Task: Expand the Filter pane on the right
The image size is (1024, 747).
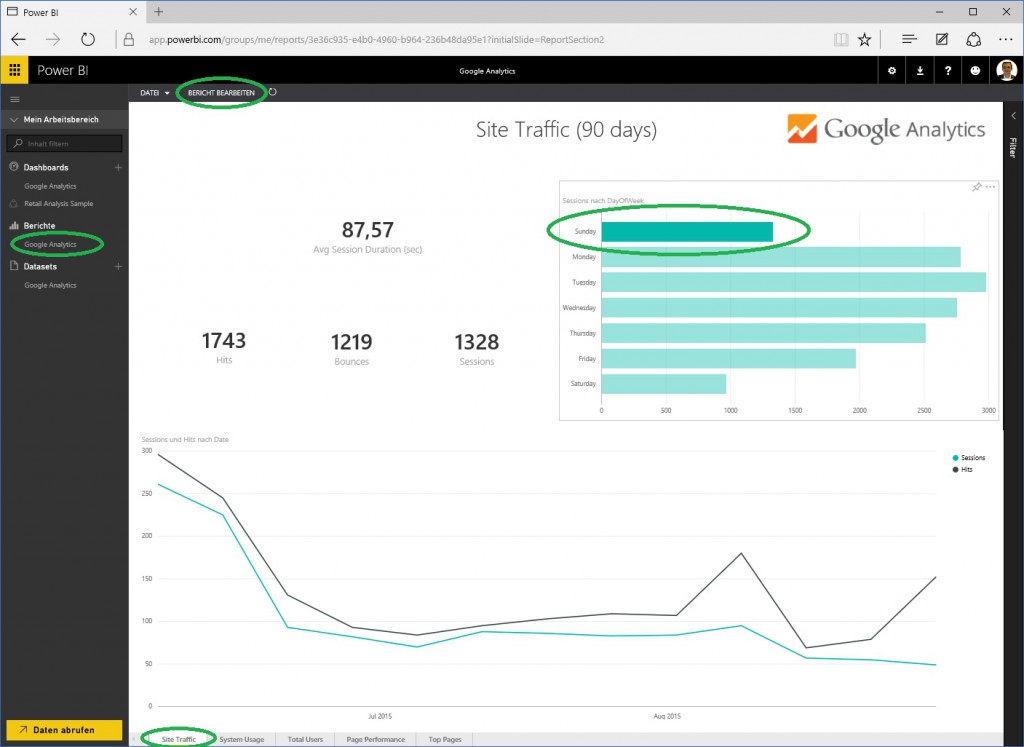Action: pyautogui.click(x=1011, y=147)
